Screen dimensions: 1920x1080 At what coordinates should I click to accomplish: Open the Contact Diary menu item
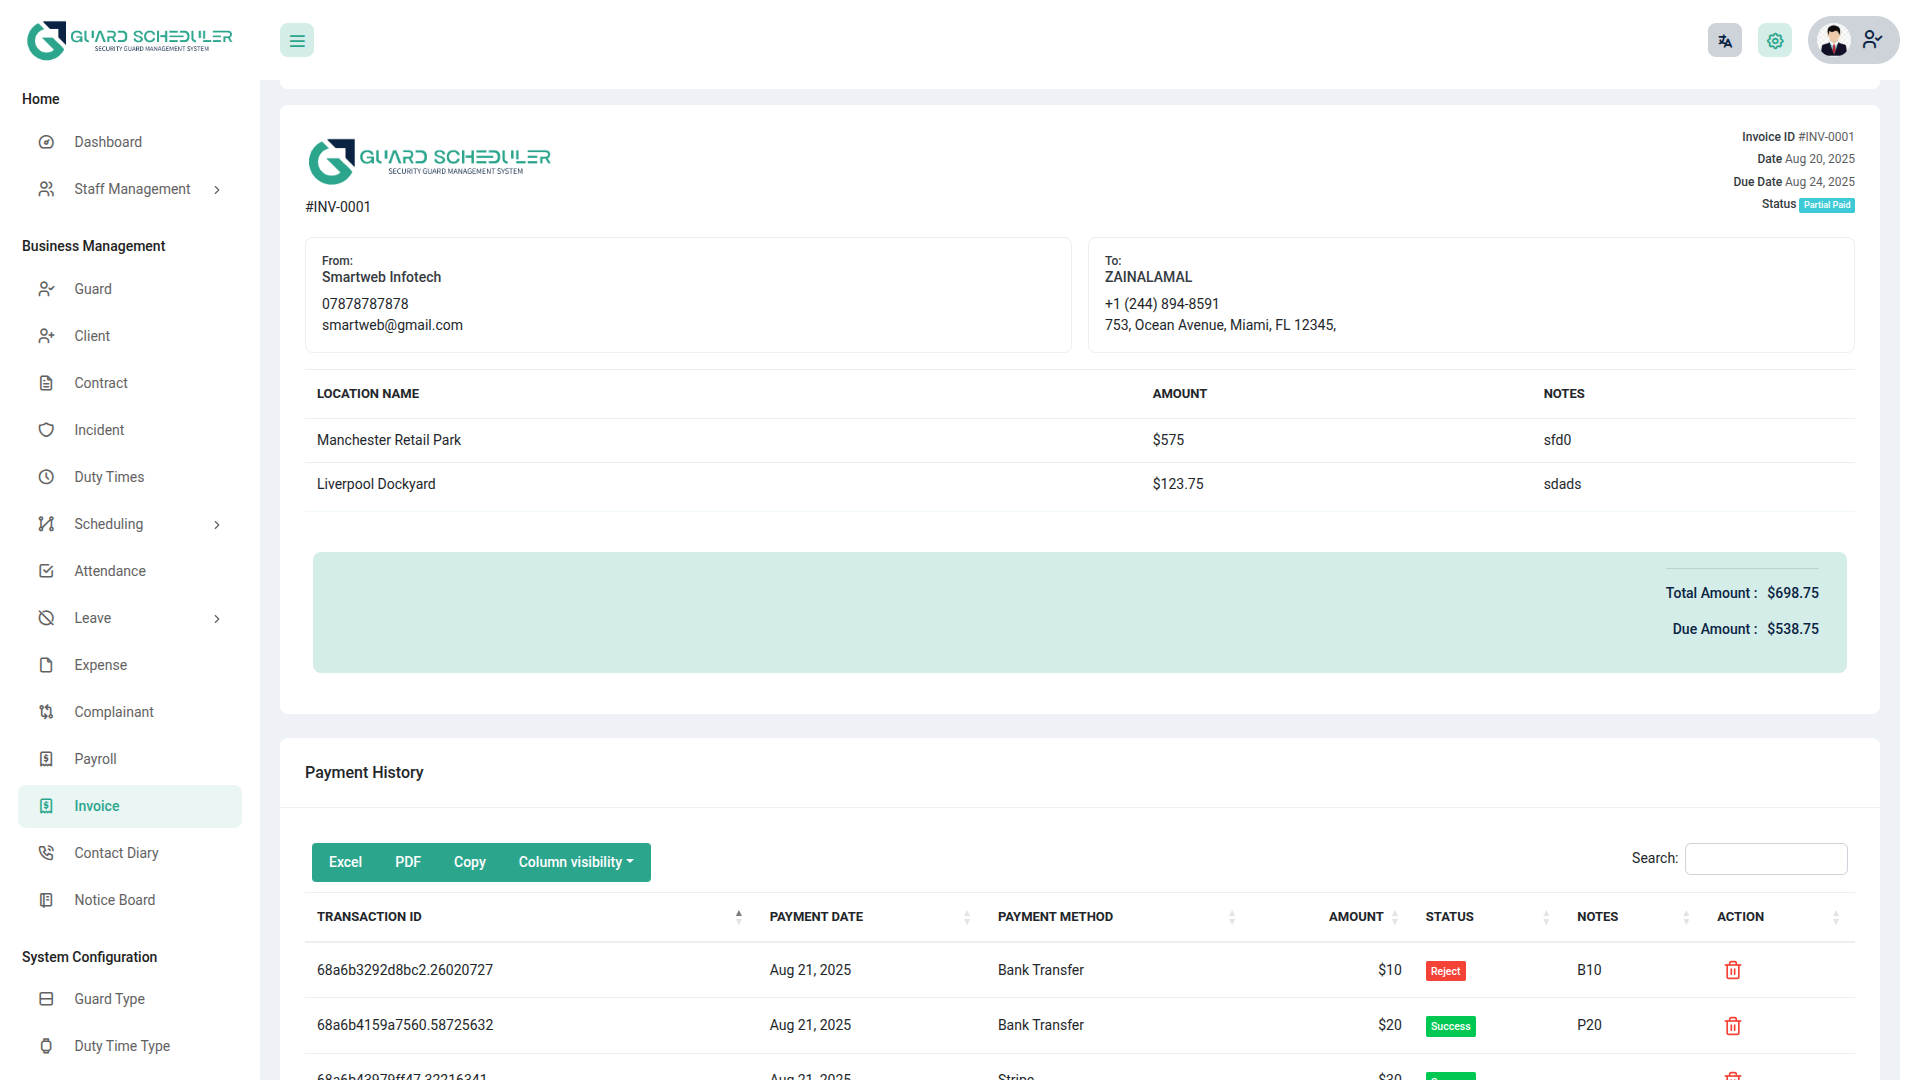pyautogui.click(x=116, y=853)
